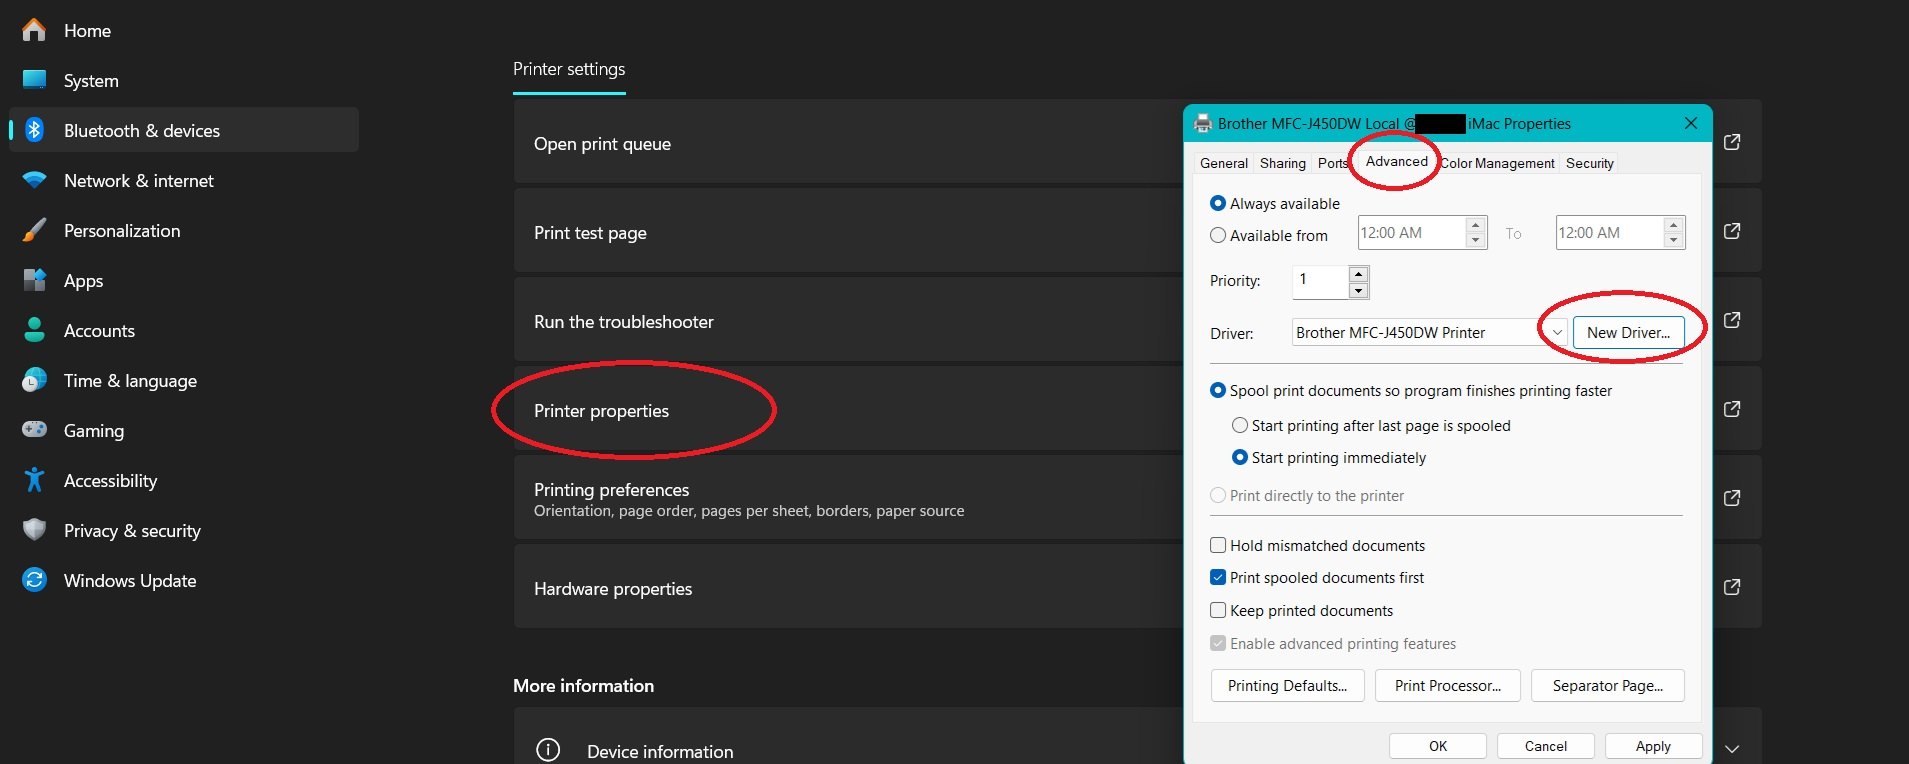This screenshot has width=1909, height=764.
Task: Switch to the Sharing tab
Action: click(1283, 163)
